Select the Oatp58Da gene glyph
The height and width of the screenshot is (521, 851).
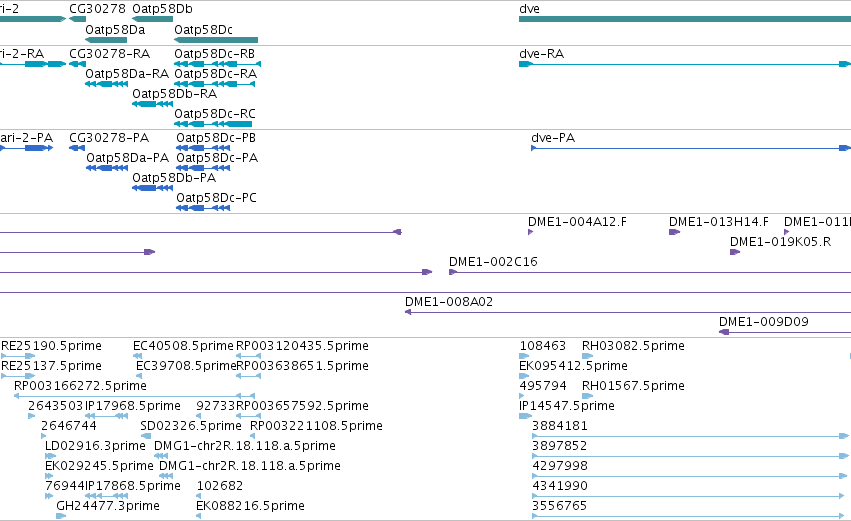(106, 40)
